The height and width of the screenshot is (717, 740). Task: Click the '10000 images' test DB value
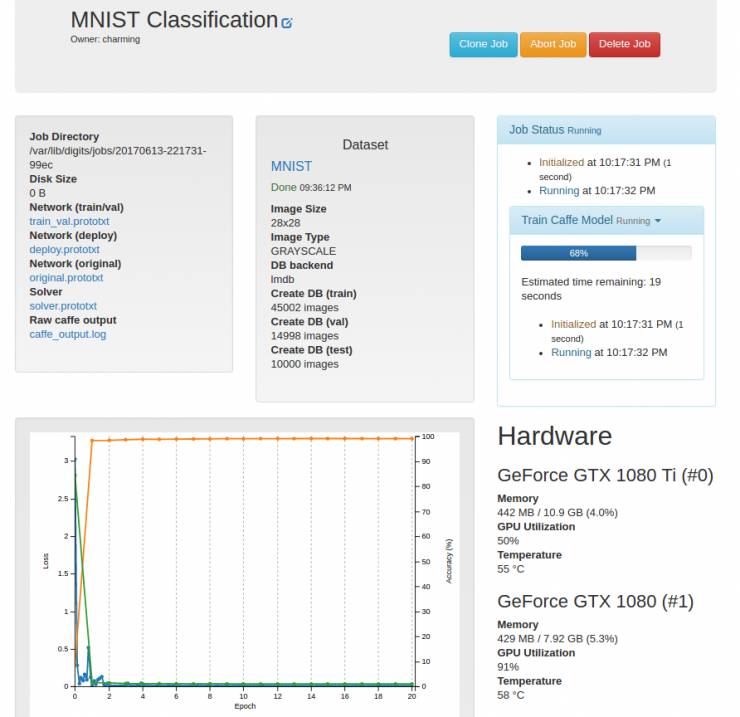pyautogui.click(x=304, y=364)
